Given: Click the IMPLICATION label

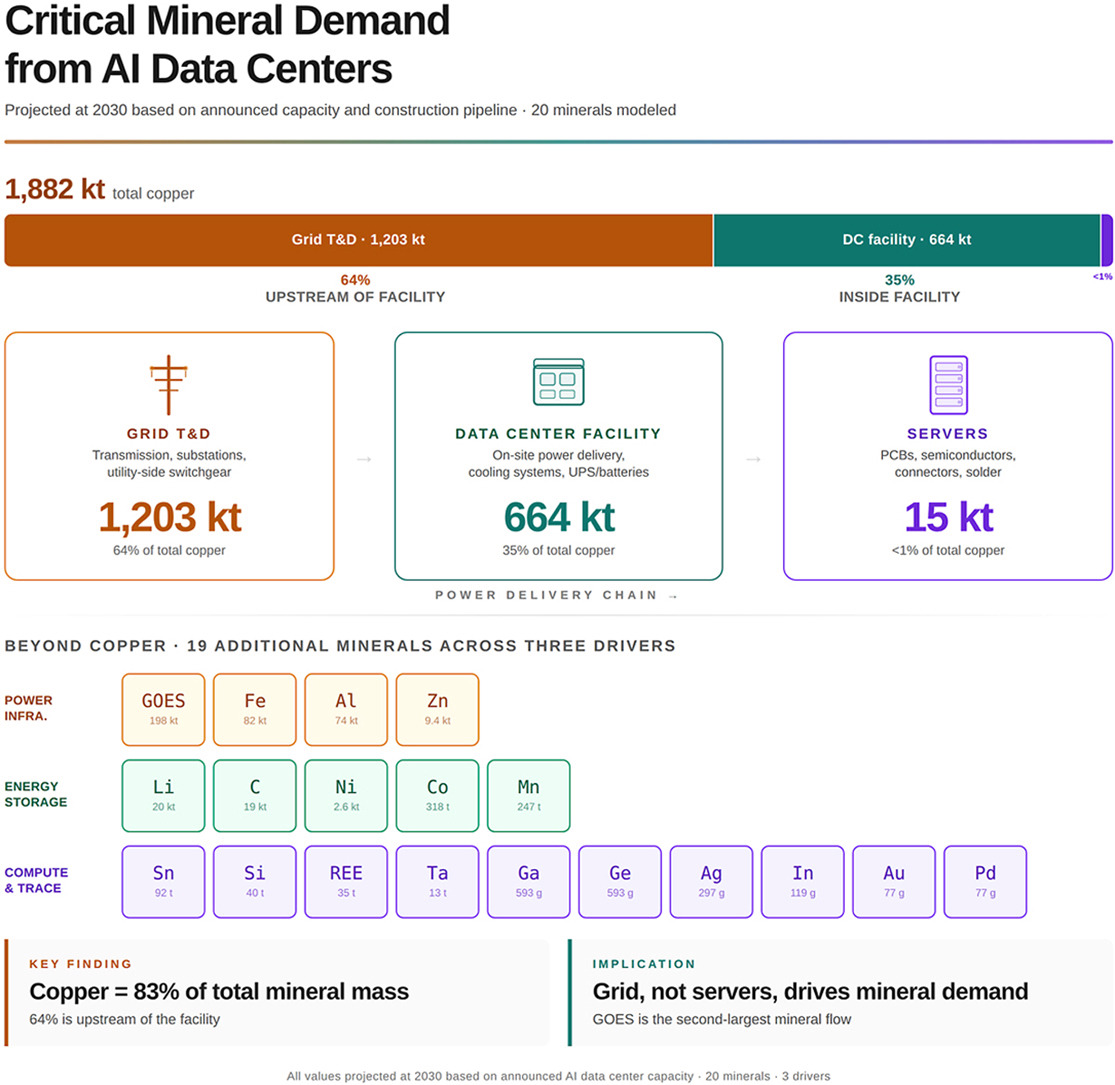Looking at the screenshot, I should pos(644,964).
